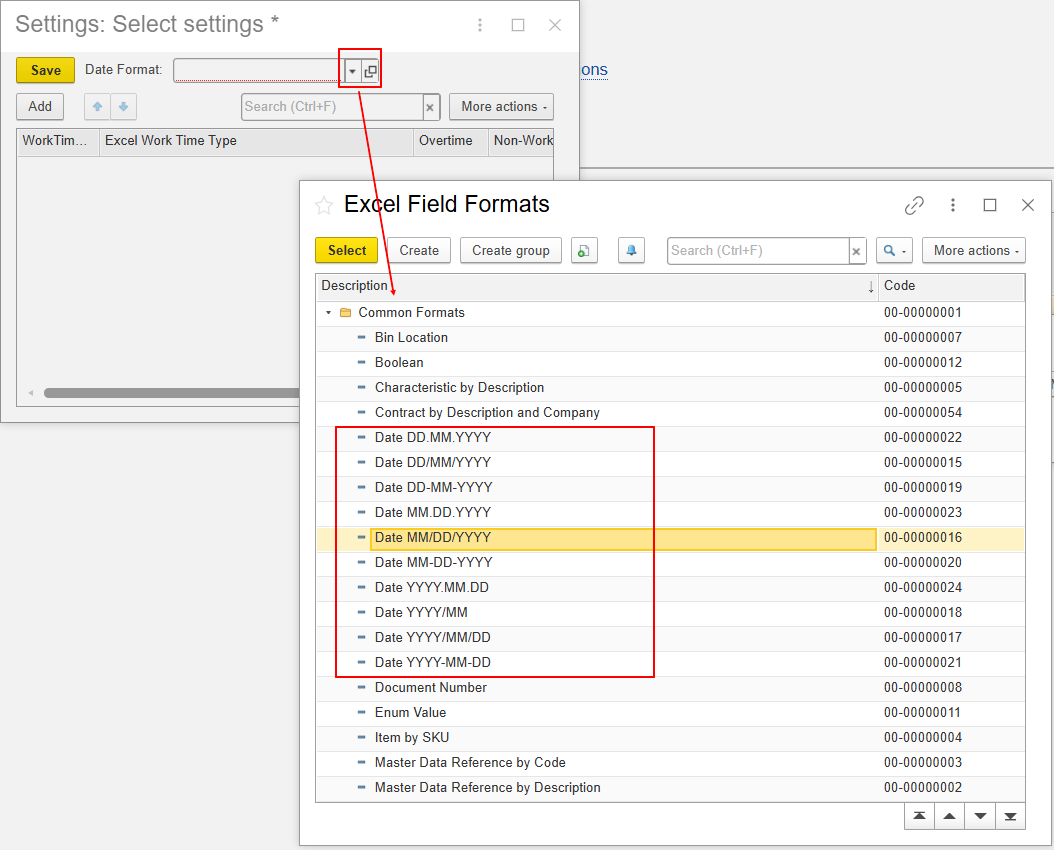Screen dimensions: 1054x850
Task: Add Excel Field Formats to favorites with the star
Action: click(324, 205)
